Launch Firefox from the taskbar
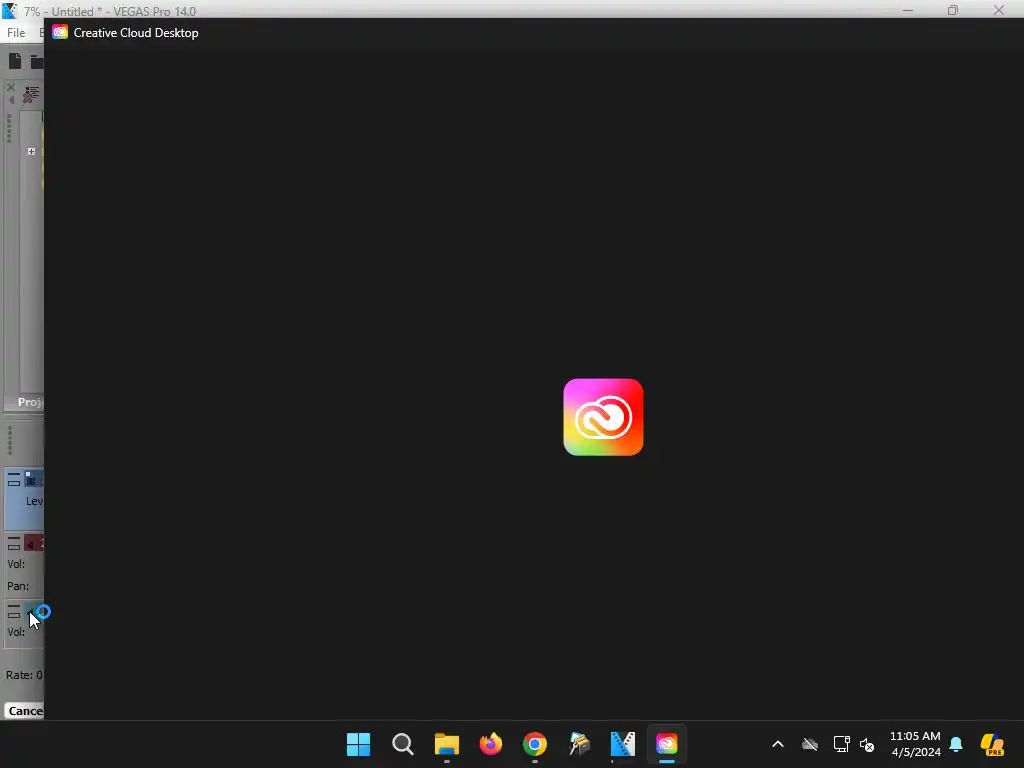Image resolution: width=1024 pixels, height=768 pixels. point(490,744)
